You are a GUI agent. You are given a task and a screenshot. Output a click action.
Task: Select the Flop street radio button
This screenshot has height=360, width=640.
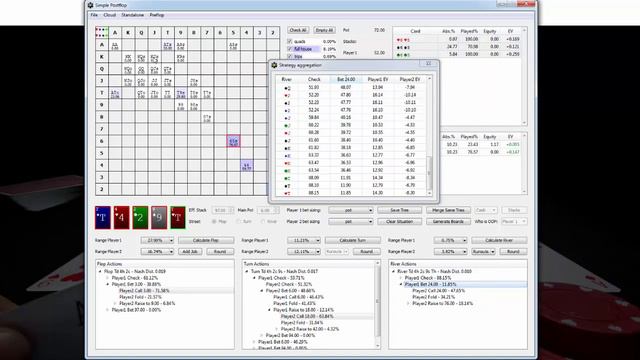(x=214, y=222)
